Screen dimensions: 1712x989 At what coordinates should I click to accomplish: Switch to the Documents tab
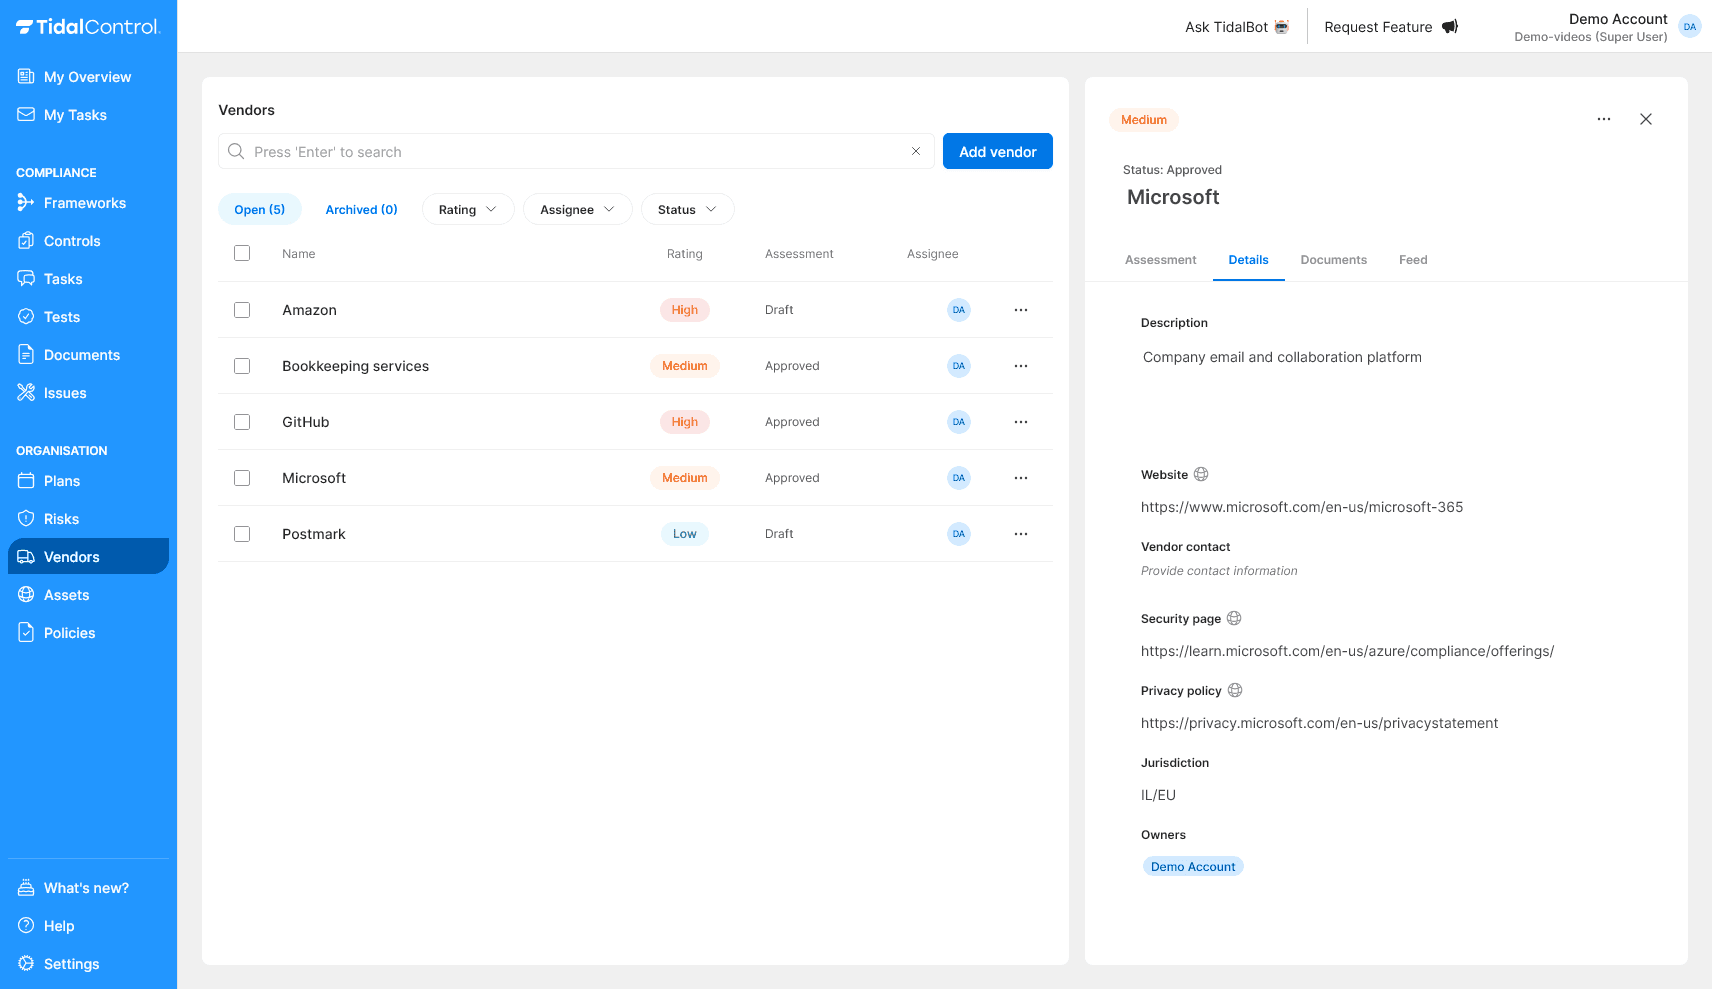tap(1334, 259)
